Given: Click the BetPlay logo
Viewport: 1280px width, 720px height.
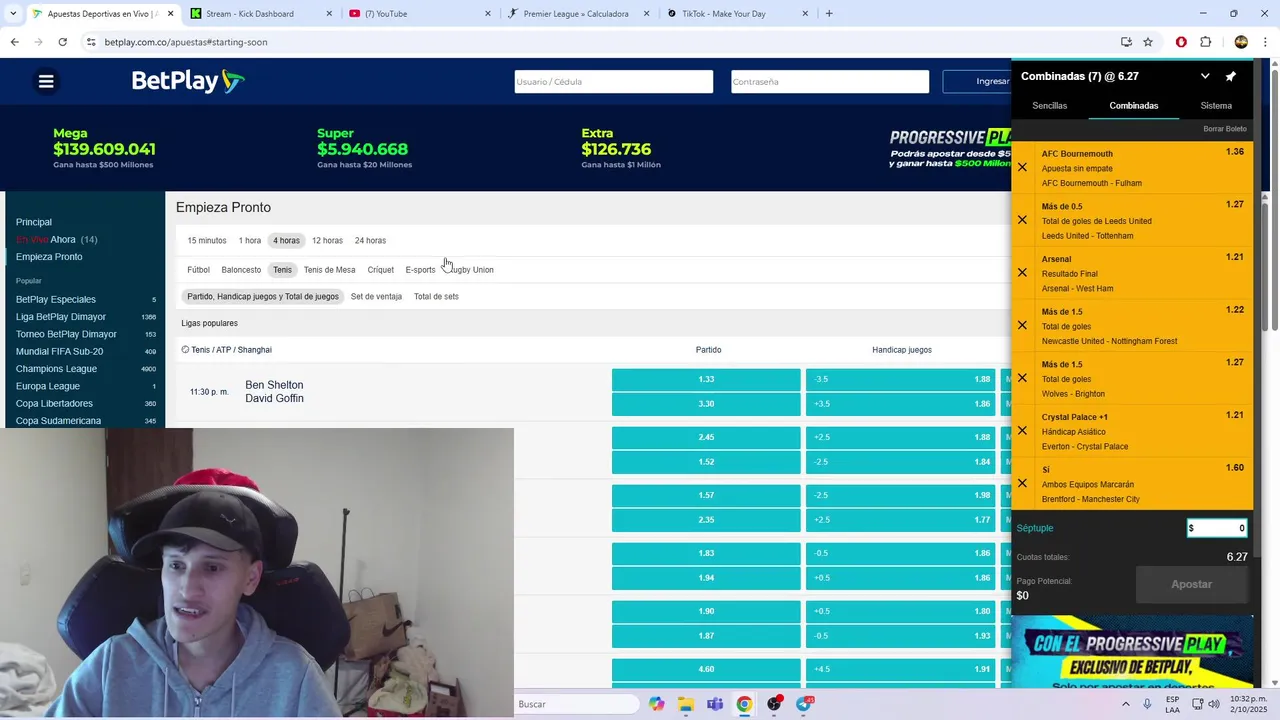Looking at the screenshot, I should pyautogui.click(x=188, y=81).
